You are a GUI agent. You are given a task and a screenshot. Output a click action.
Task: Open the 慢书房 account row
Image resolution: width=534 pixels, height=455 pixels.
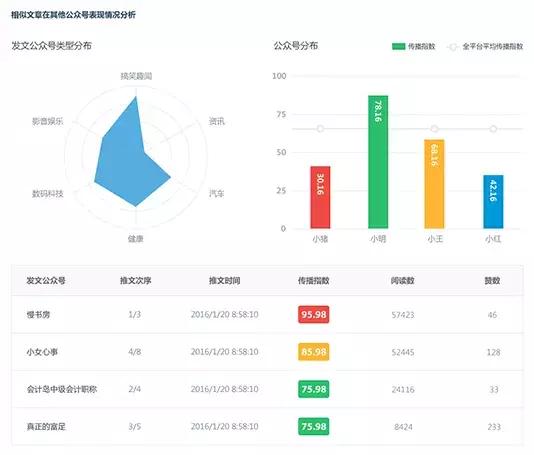(267, 314)
